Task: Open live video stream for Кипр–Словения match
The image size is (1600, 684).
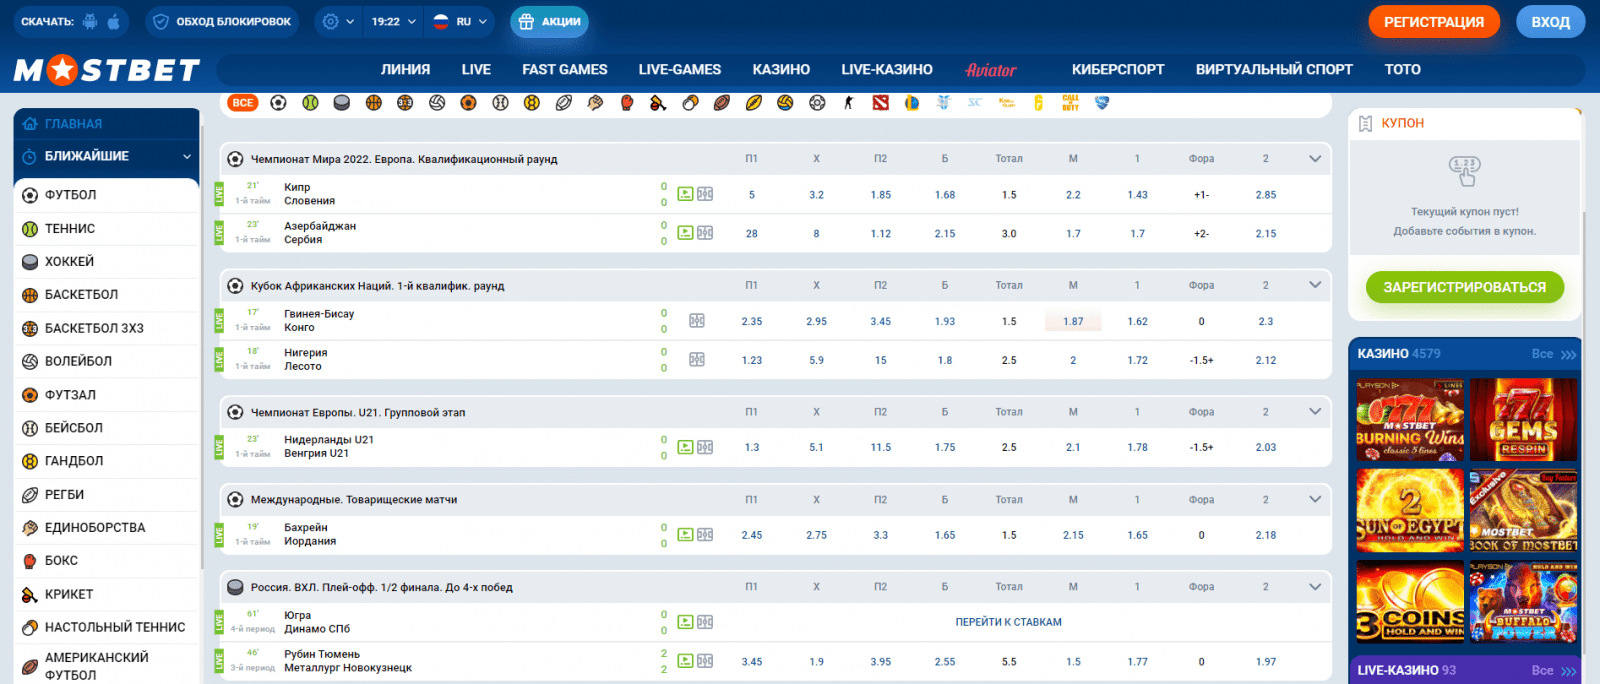Action: pos(685,194)
